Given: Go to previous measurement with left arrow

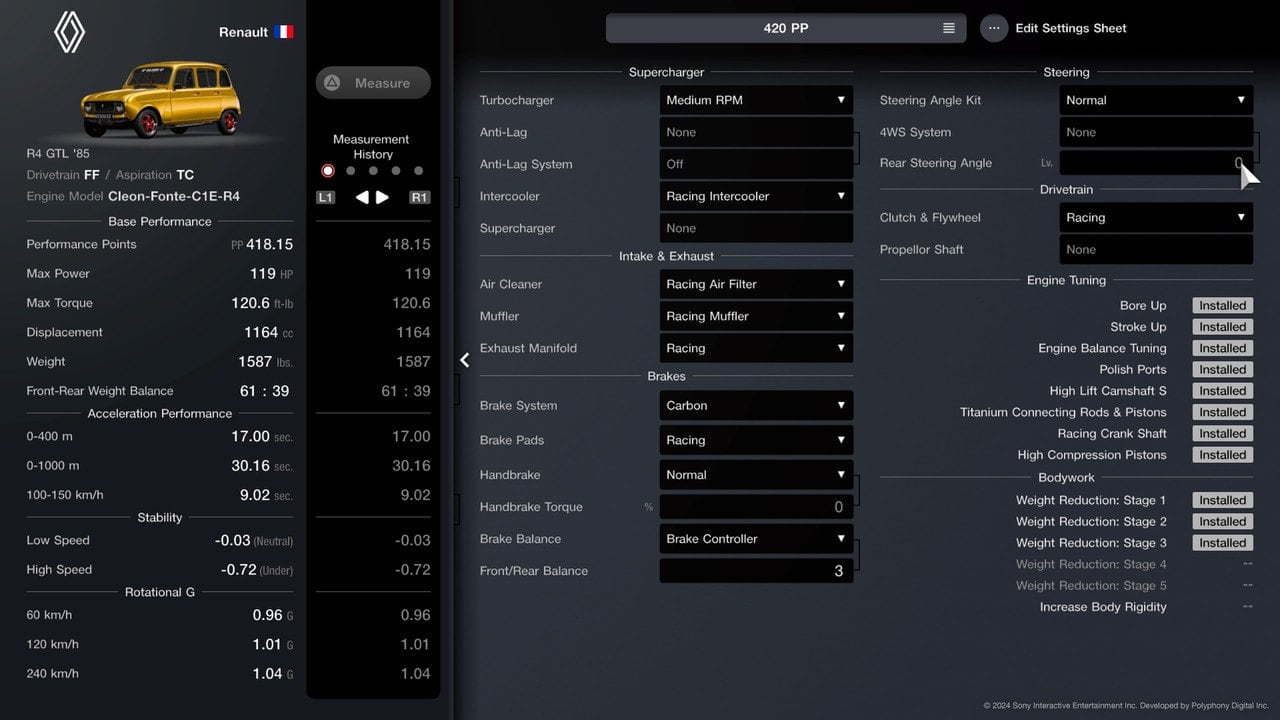Looking at the screenshot, I should pos(362,197).
